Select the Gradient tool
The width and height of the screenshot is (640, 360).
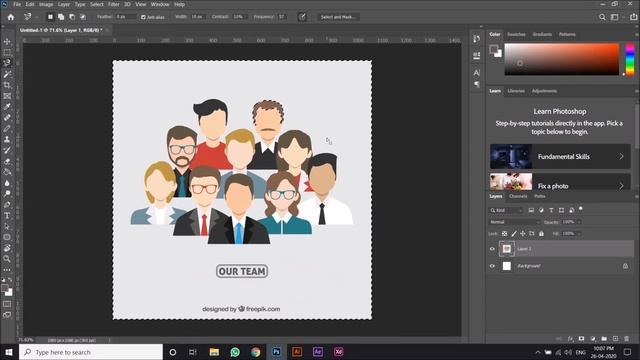coord(7,172)
